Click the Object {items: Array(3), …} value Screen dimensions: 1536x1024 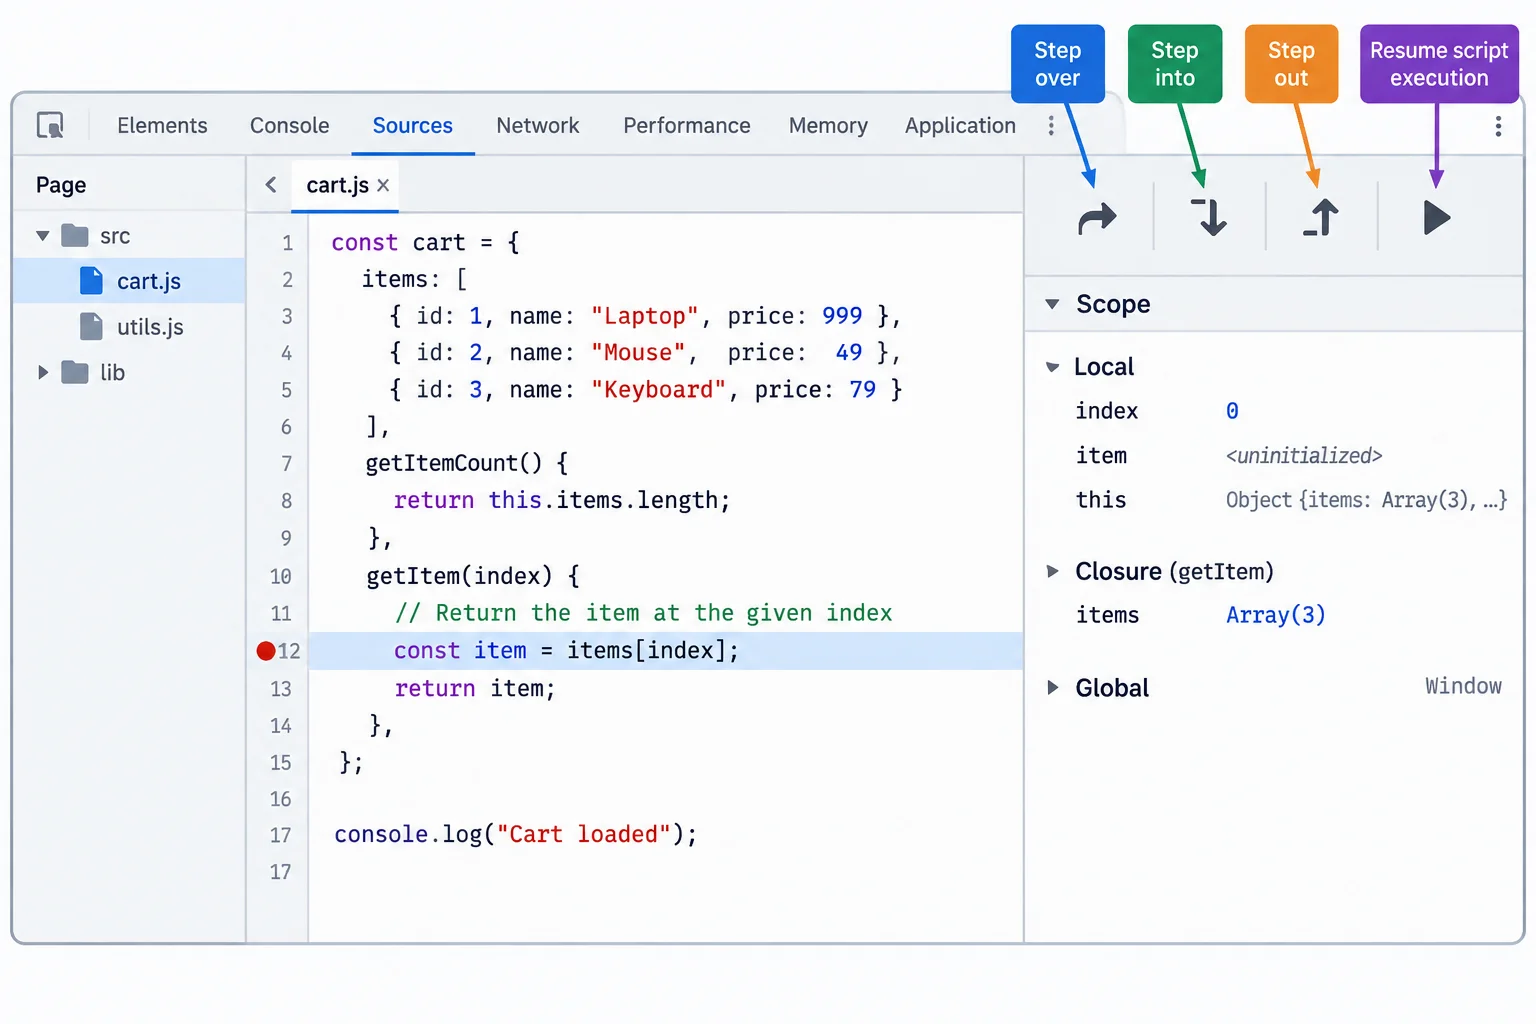click(x=1366, y=500)
